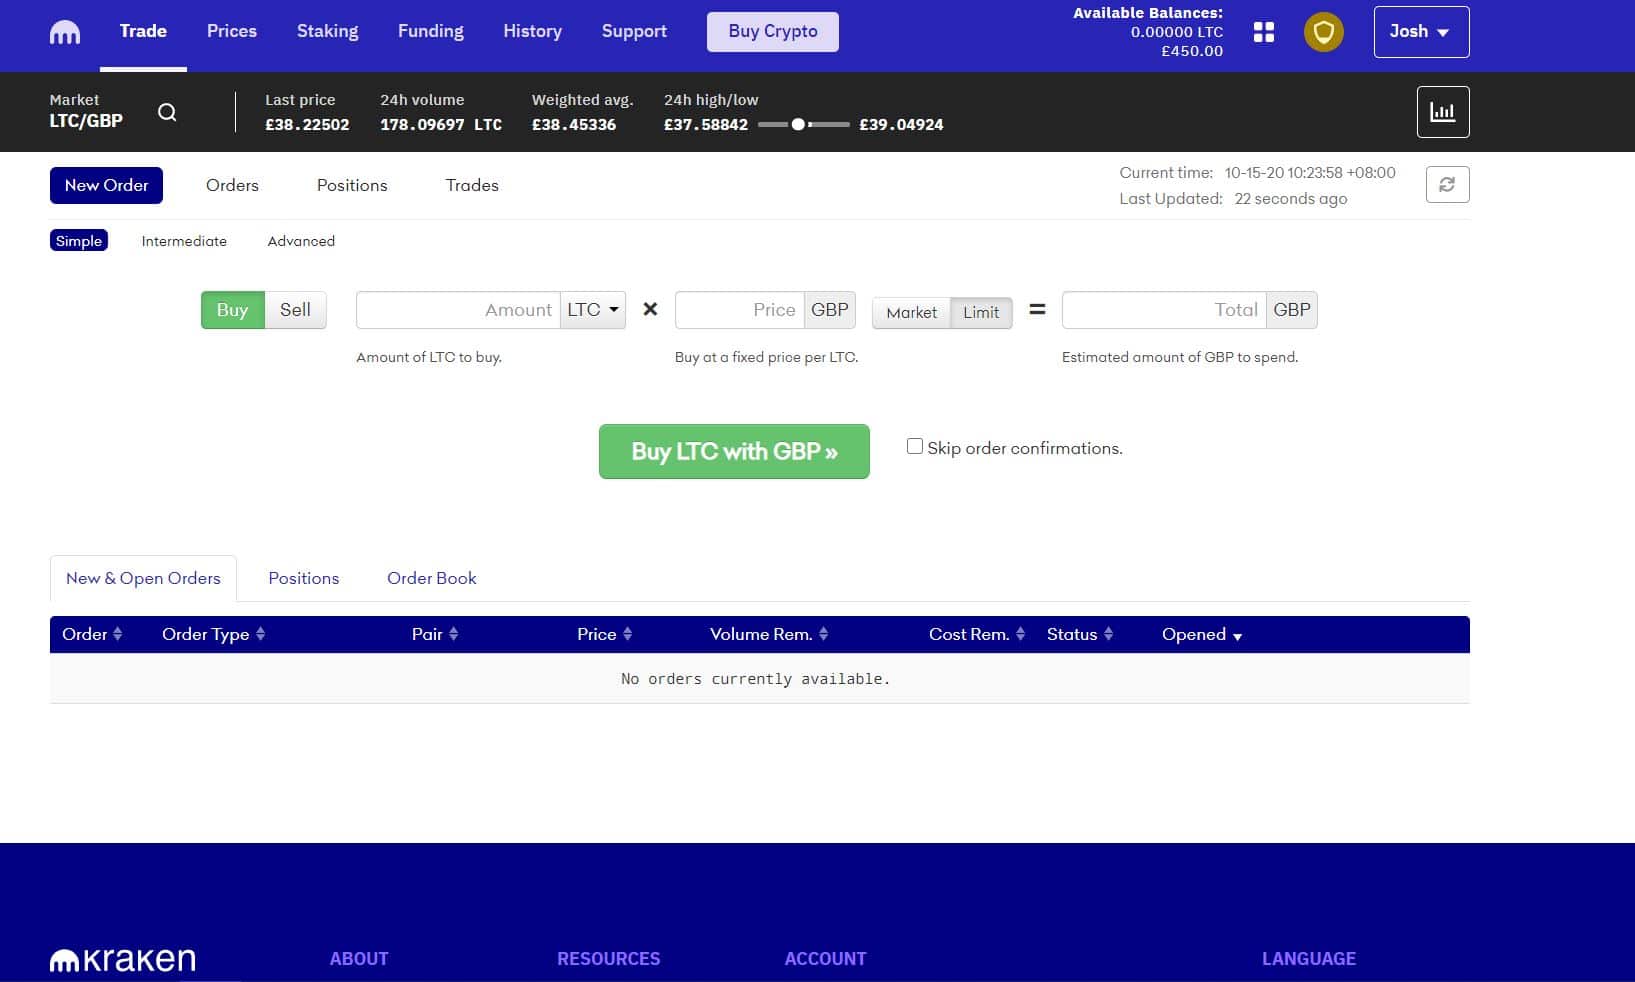Image resolution: width=1635 pixels, height=982 pixels.
Task: Select the lower Positions tab
Action: click(304, 578)
